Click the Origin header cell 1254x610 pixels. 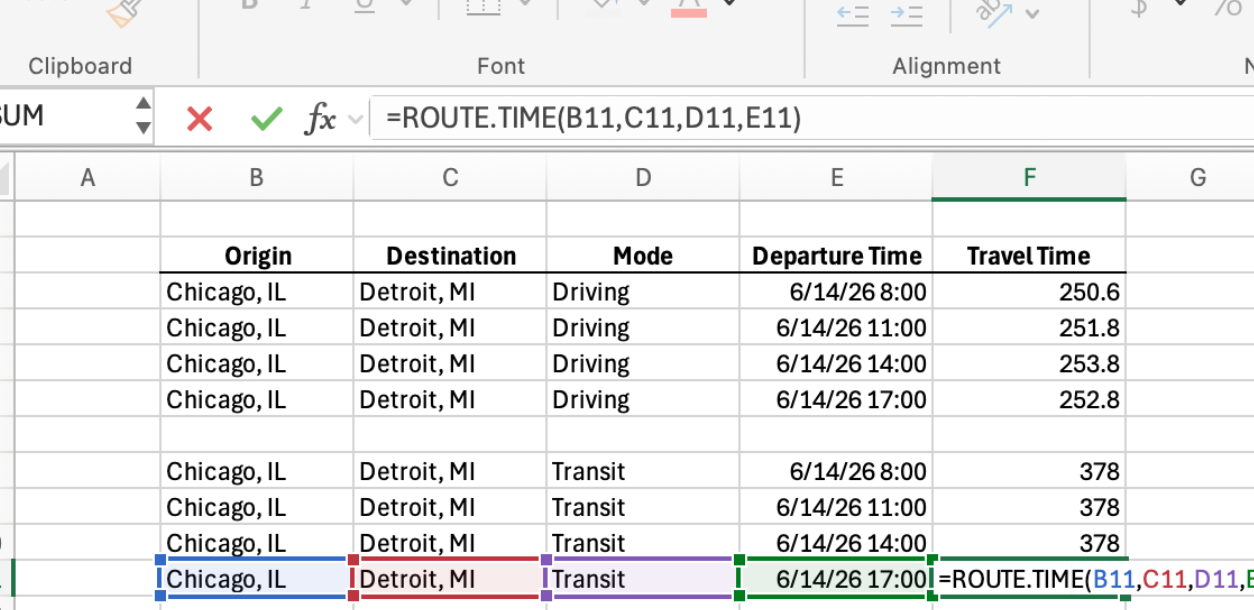click(257, 255)
